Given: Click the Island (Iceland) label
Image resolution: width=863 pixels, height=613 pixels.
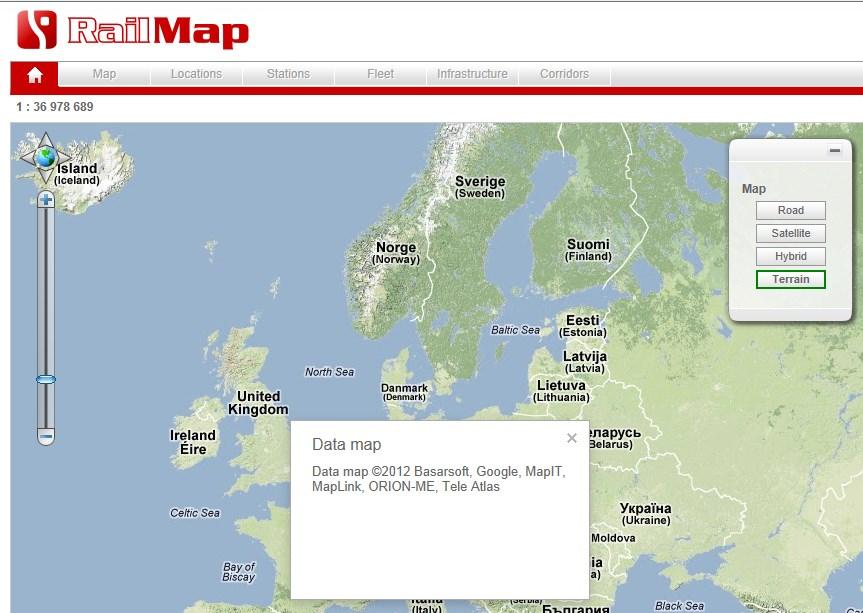Looking at the screenshot, I should 77,174.
